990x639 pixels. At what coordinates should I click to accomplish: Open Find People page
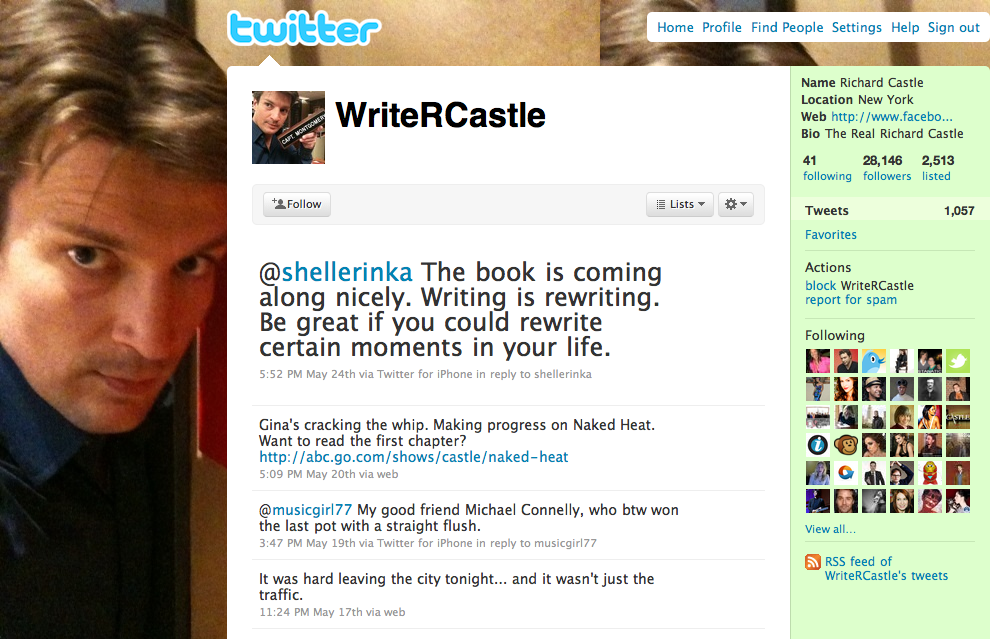[787, 27]
